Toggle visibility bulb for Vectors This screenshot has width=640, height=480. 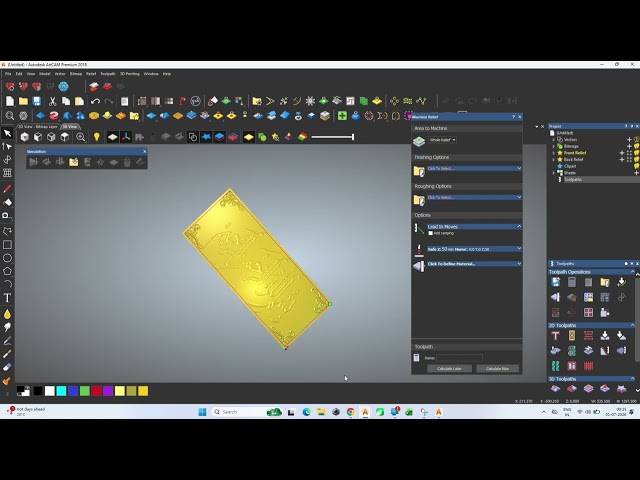(x=636, y=140)
